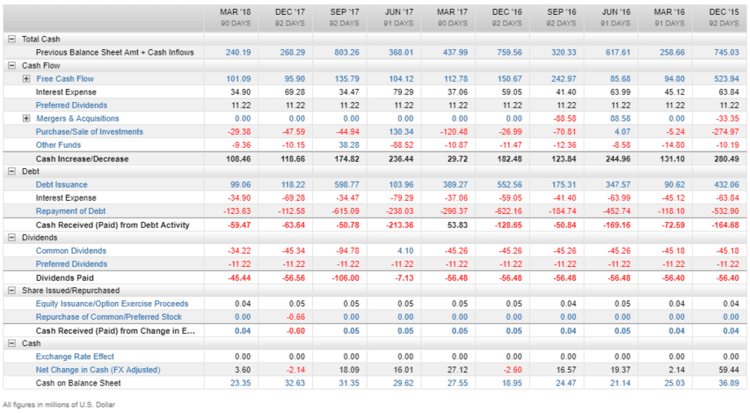
Task: Collapse the Dividends section
Action: [10, 237]
